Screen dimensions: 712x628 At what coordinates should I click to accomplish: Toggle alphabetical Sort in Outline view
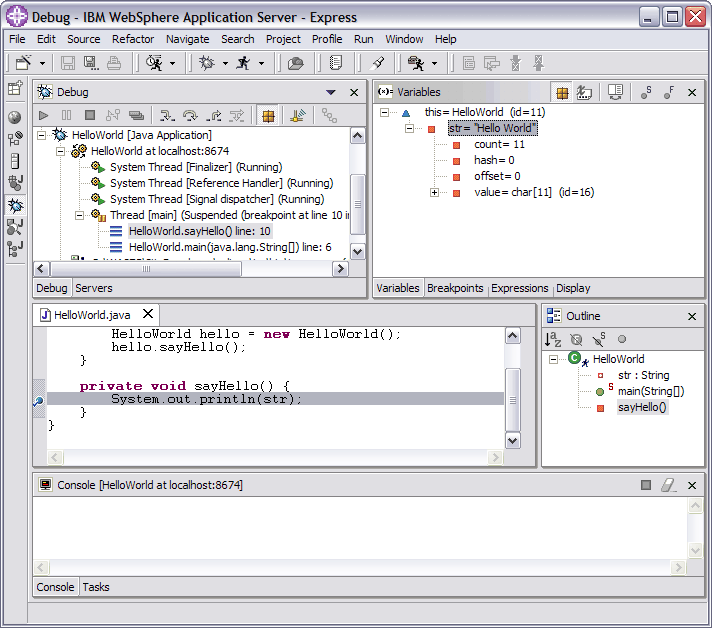[553, 339]
